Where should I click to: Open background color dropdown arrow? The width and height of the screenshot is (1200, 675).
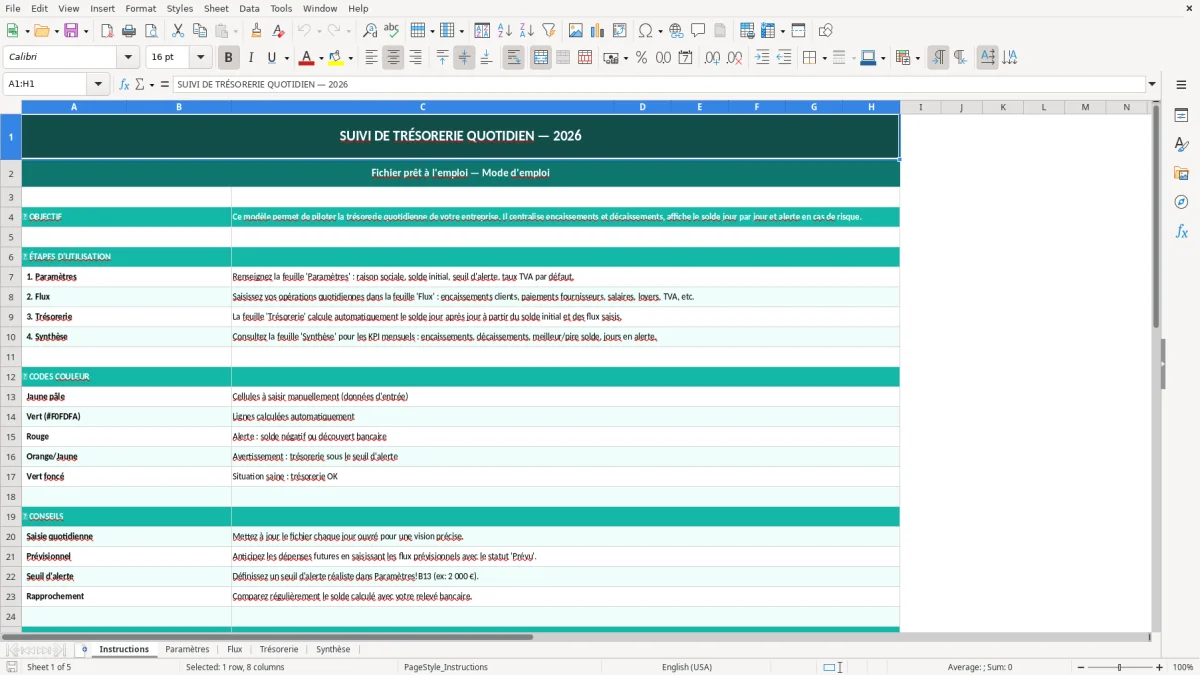click(x=350, y=58)
